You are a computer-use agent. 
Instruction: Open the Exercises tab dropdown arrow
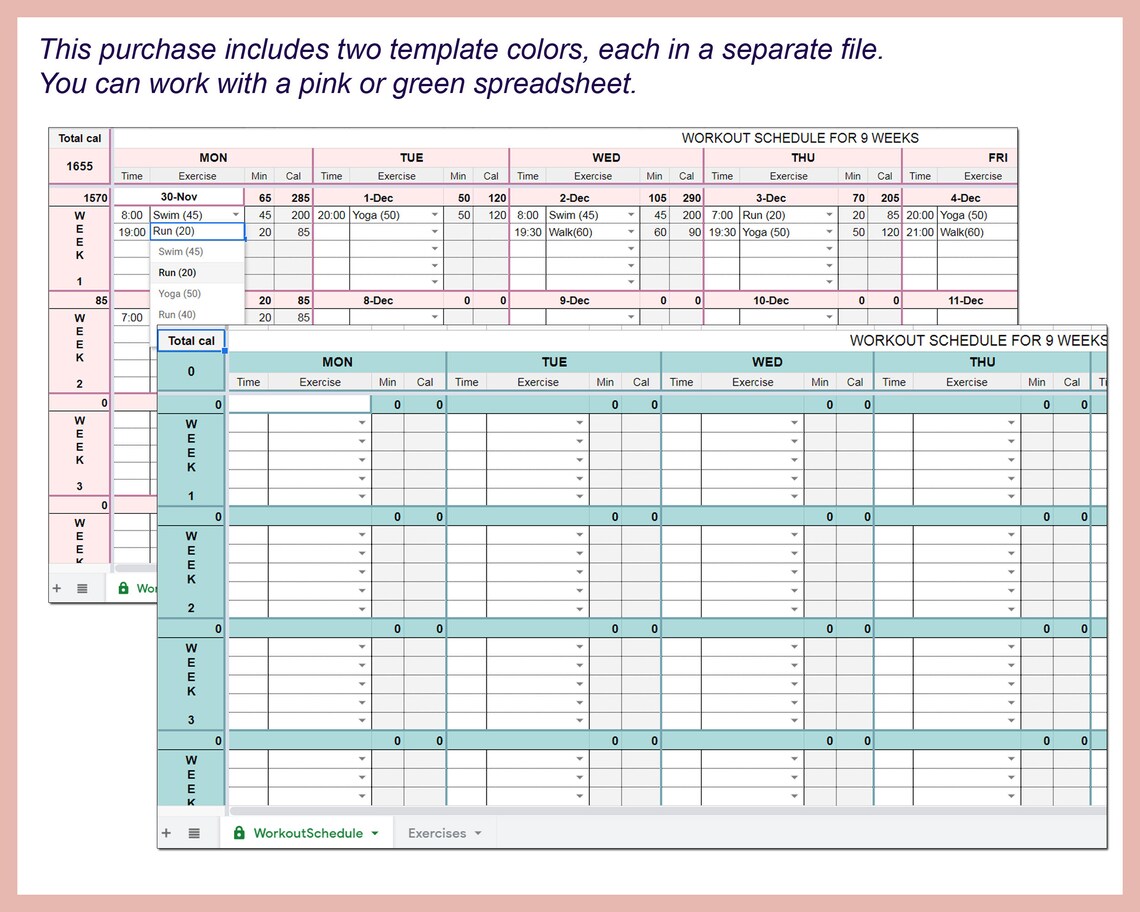(478, 832)
